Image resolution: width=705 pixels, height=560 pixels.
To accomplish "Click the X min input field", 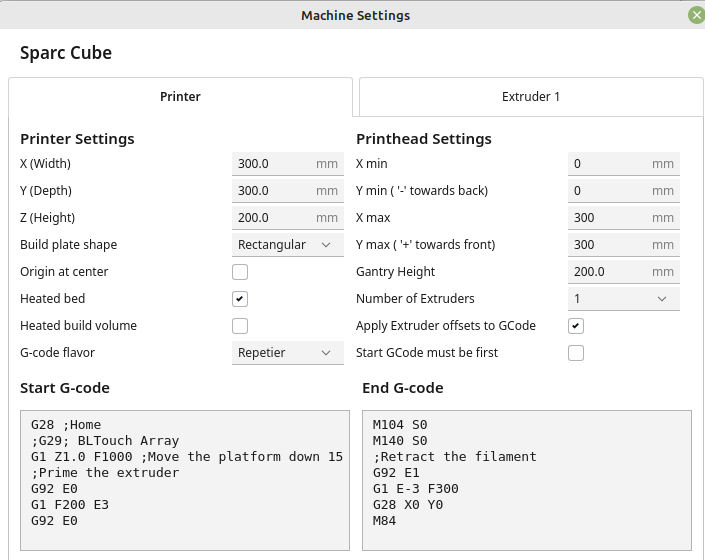I will coord(609,164).
